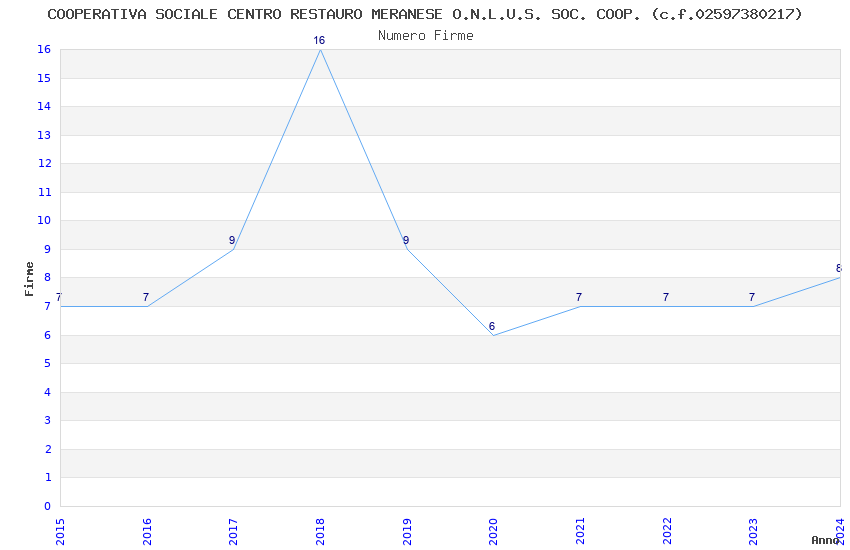Click the y-axis tick label 1
Screen dimensions: 850x550
click(x=48, y=477)
